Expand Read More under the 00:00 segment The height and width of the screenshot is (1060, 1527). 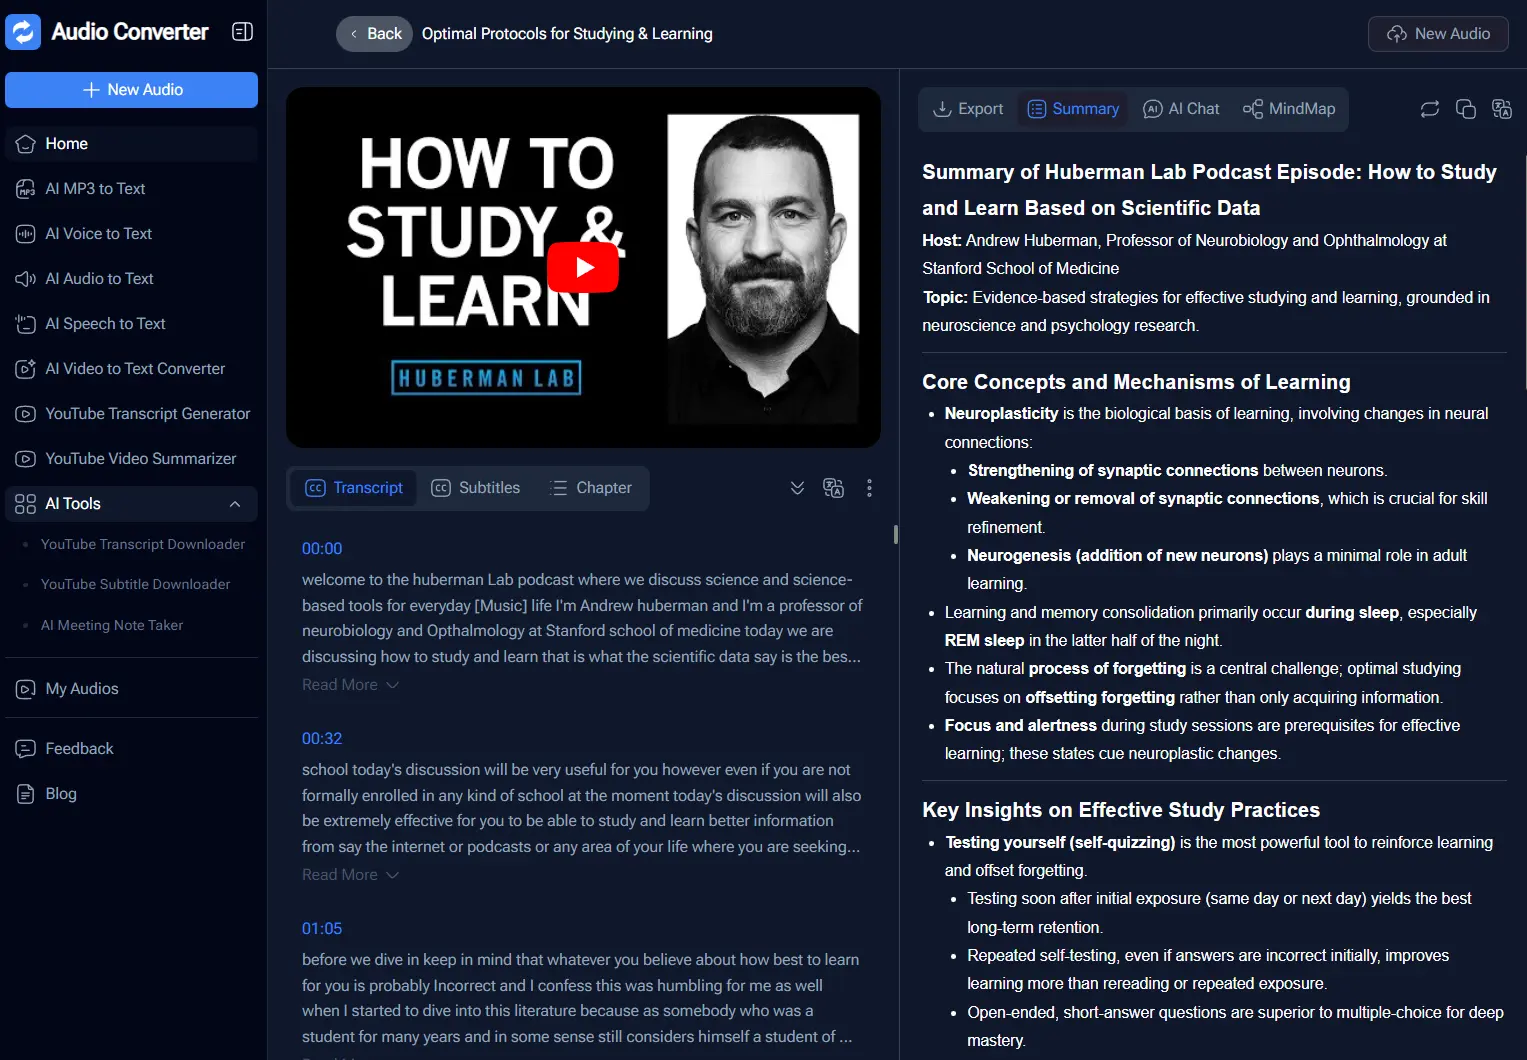click(x=350, y=684)
